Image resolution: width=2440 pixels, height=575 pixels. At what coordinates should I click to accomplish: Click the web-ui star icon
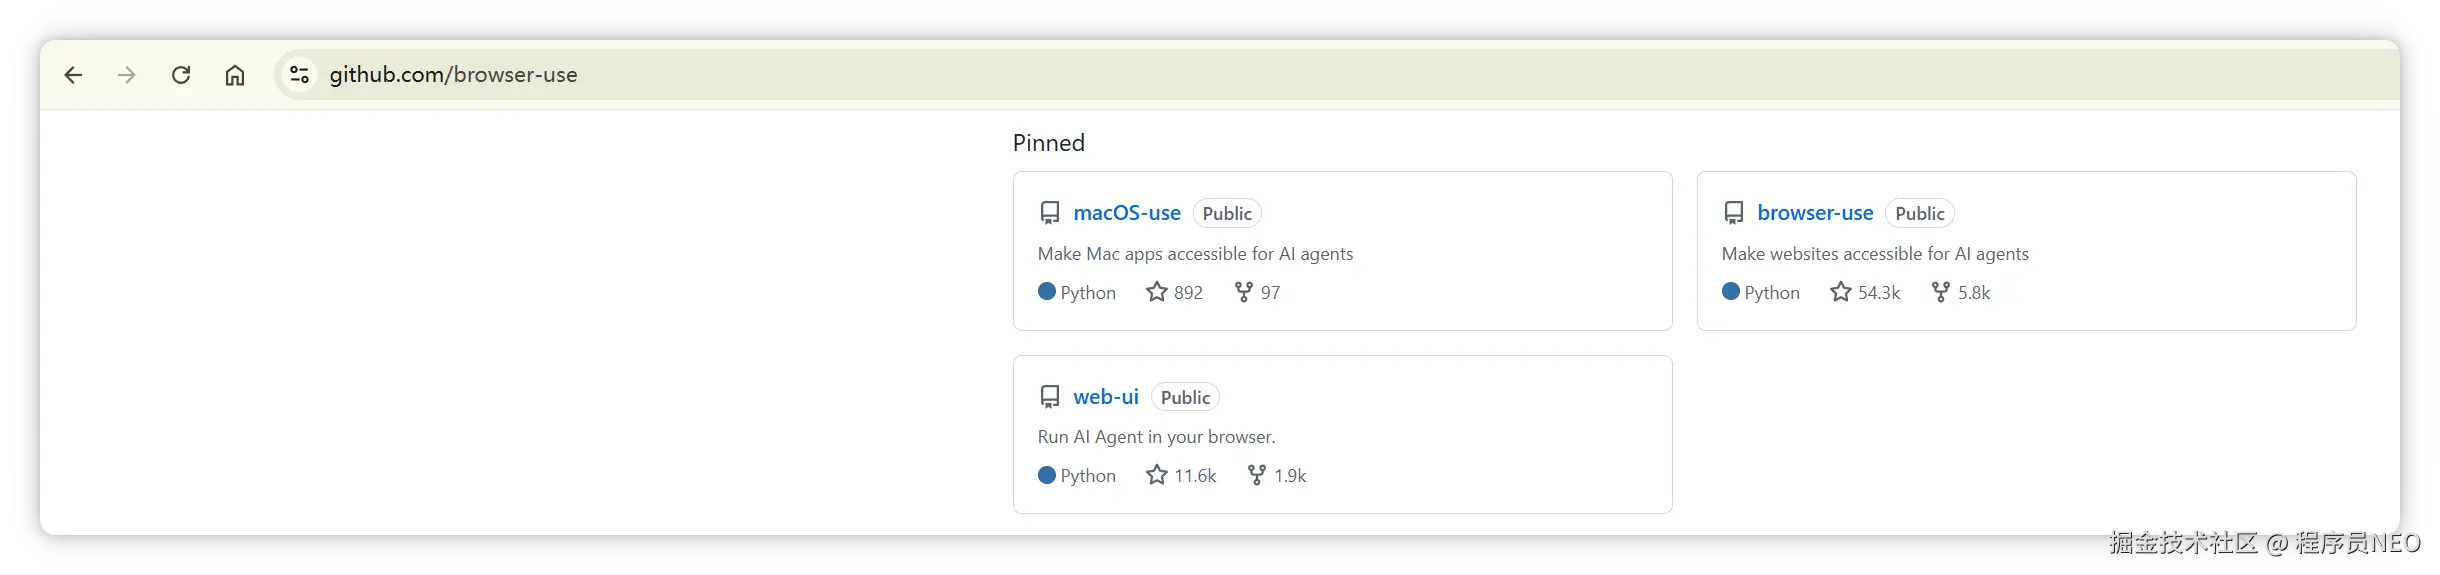tap(1157, 475)
